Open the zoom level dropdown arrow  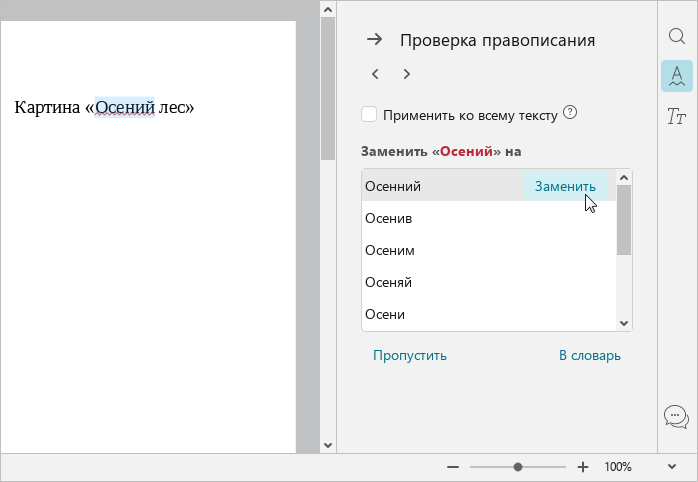point(672,466)
